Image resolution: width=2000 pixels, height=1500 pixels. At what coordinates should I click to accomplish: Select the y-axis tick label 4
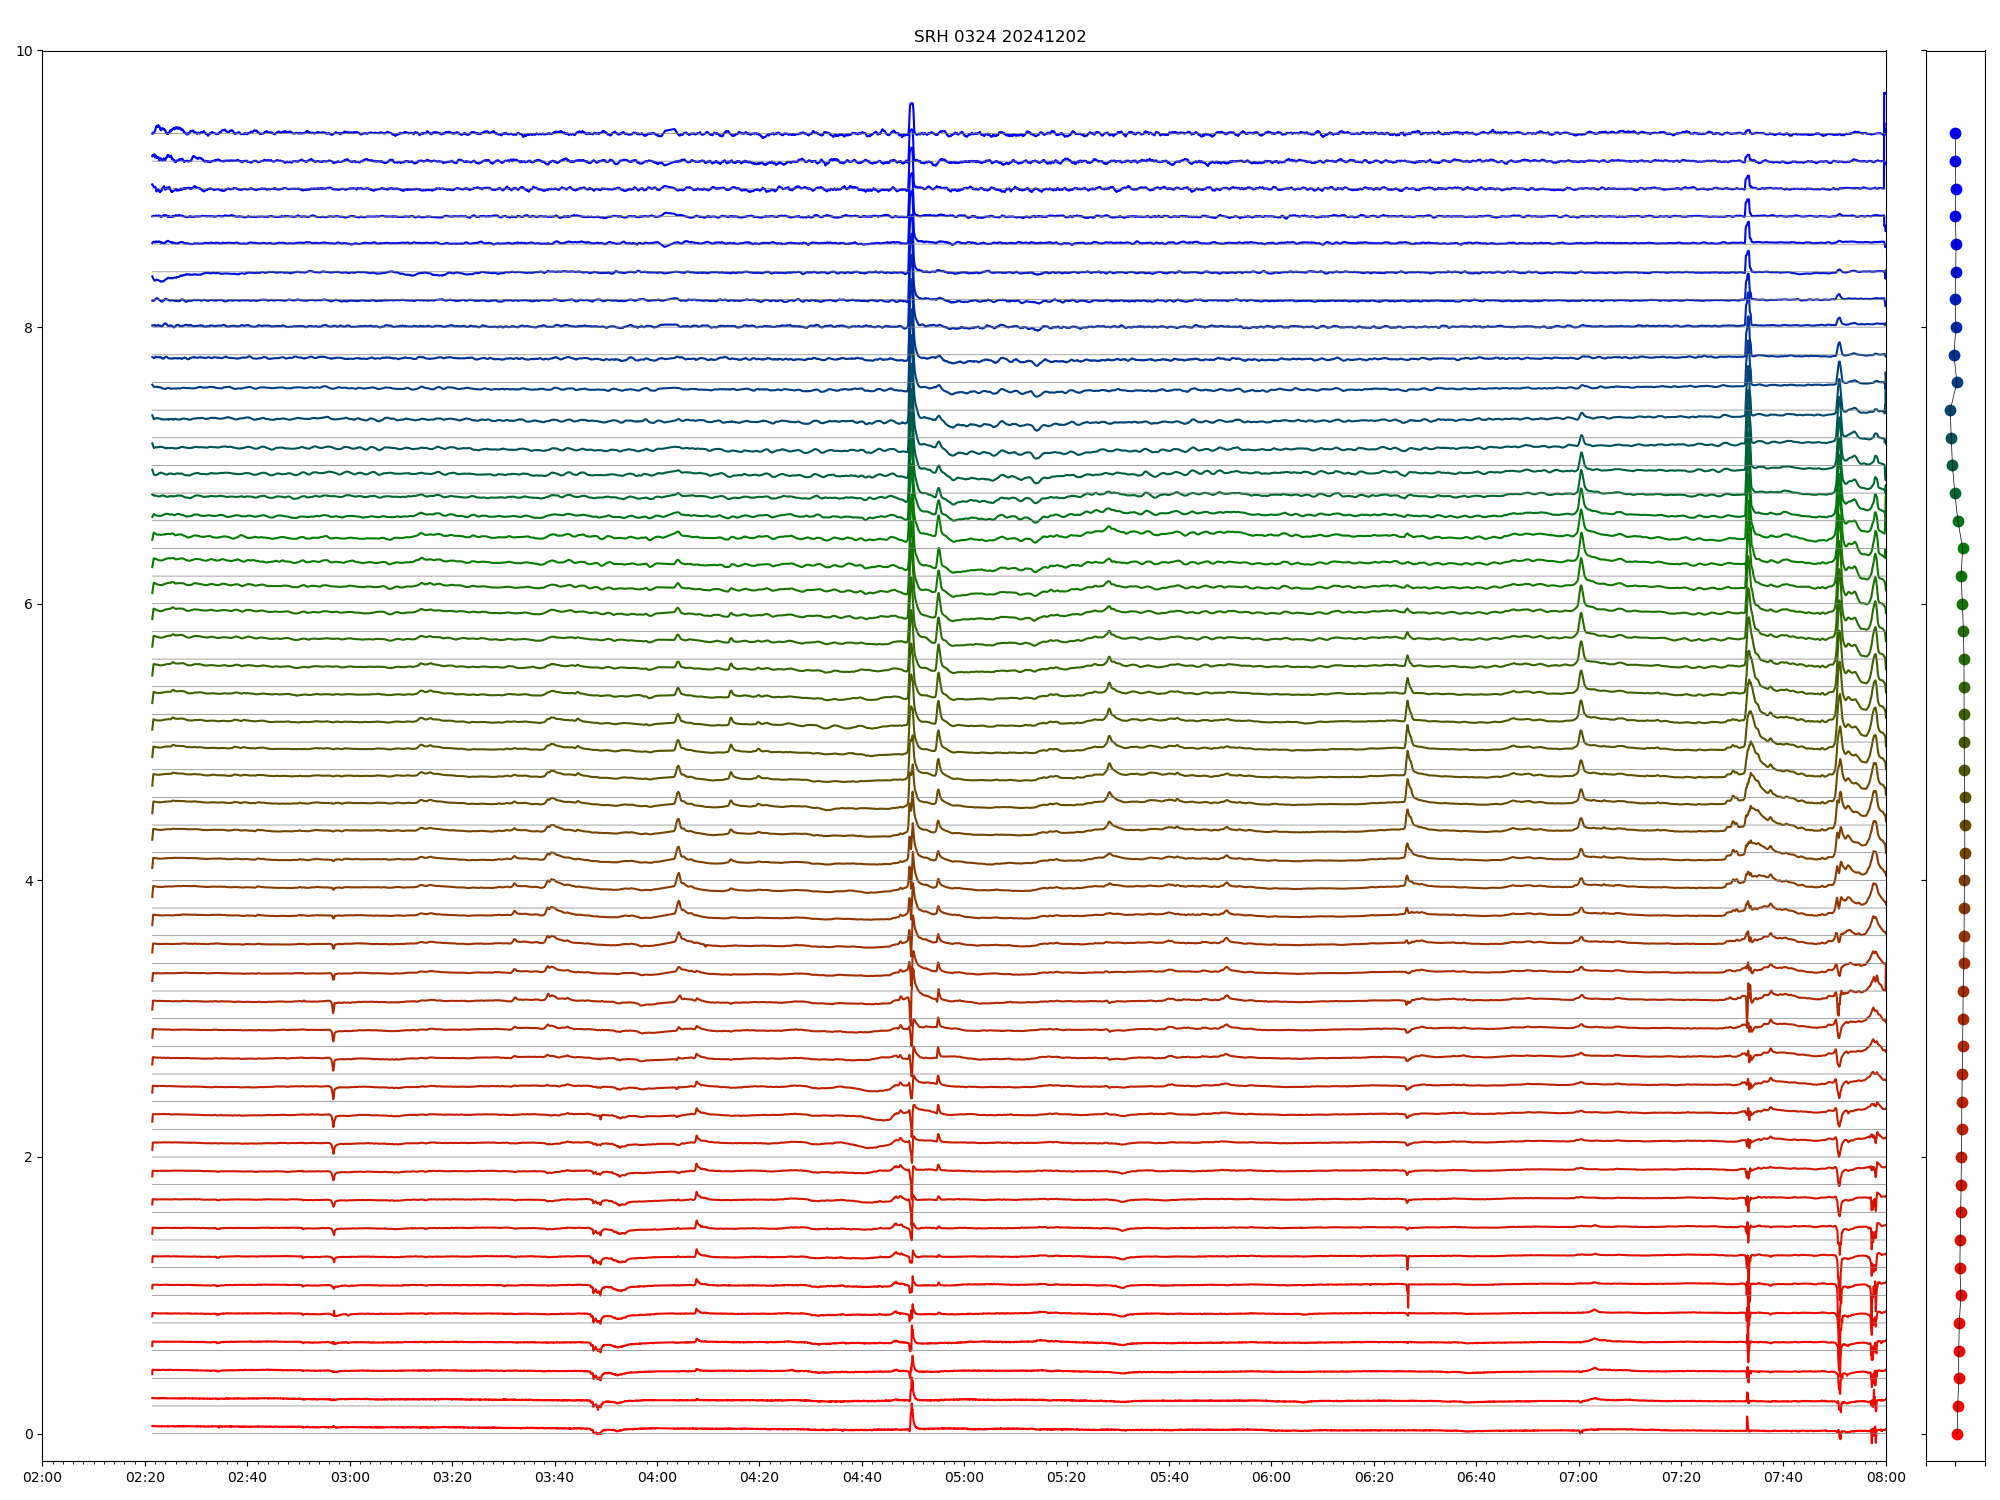tap(29, 881)
